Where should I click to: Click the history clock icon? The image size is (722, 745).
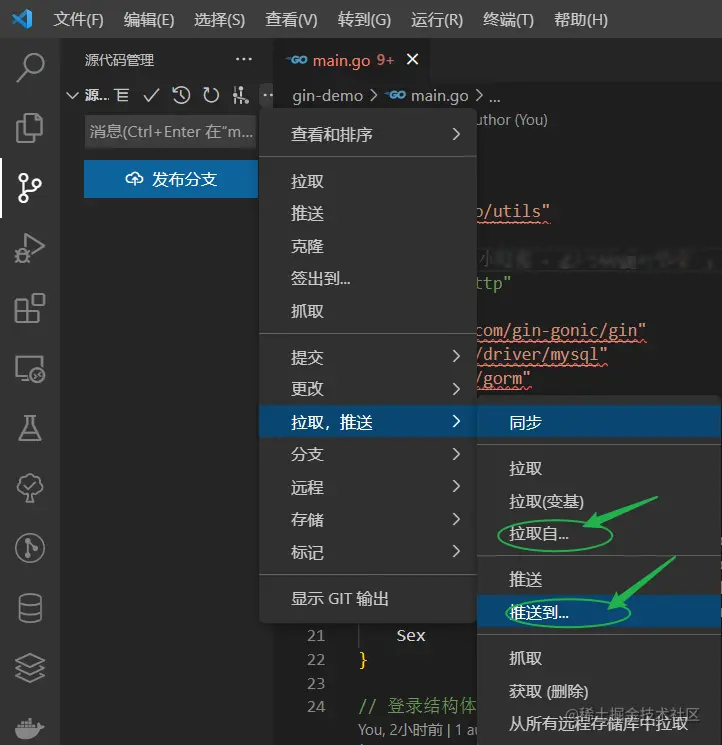(181, 96)
